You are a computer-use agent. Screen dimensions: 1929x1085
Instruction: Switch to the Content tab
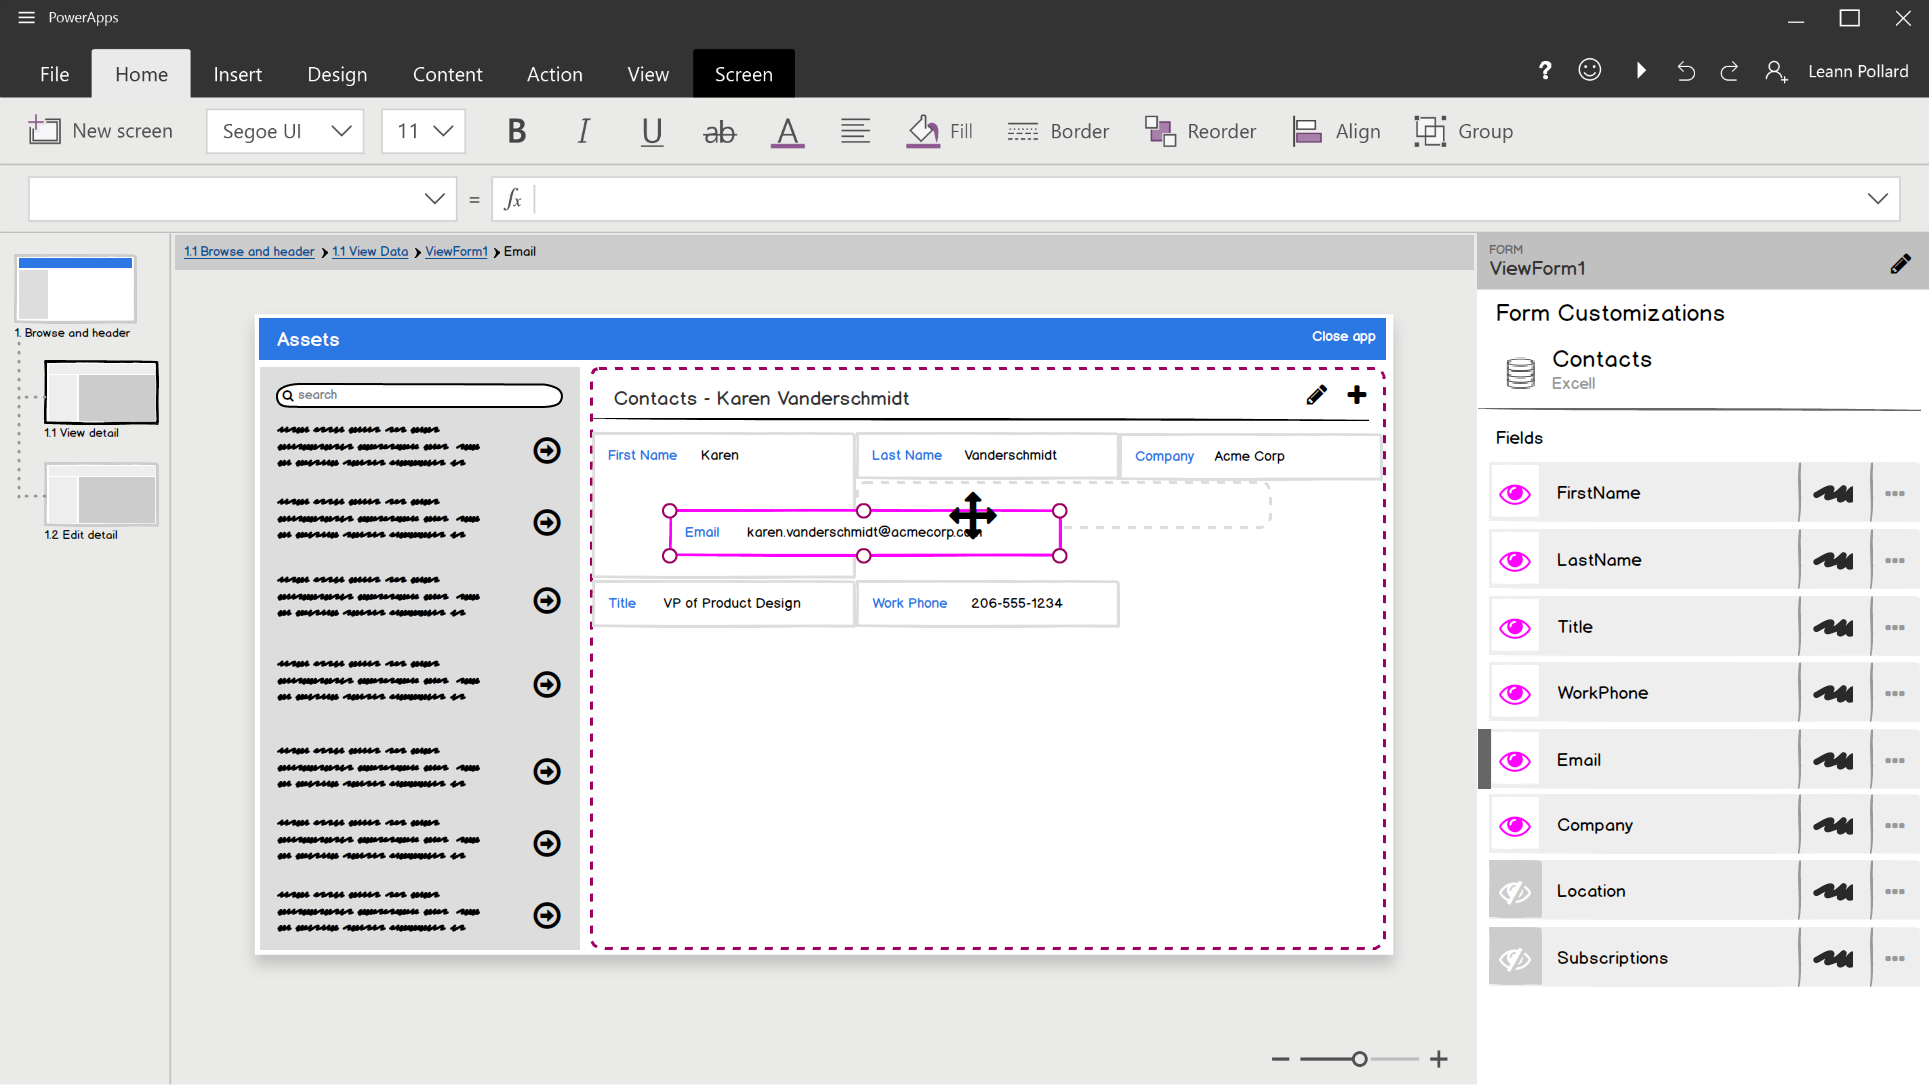[448, 74]
